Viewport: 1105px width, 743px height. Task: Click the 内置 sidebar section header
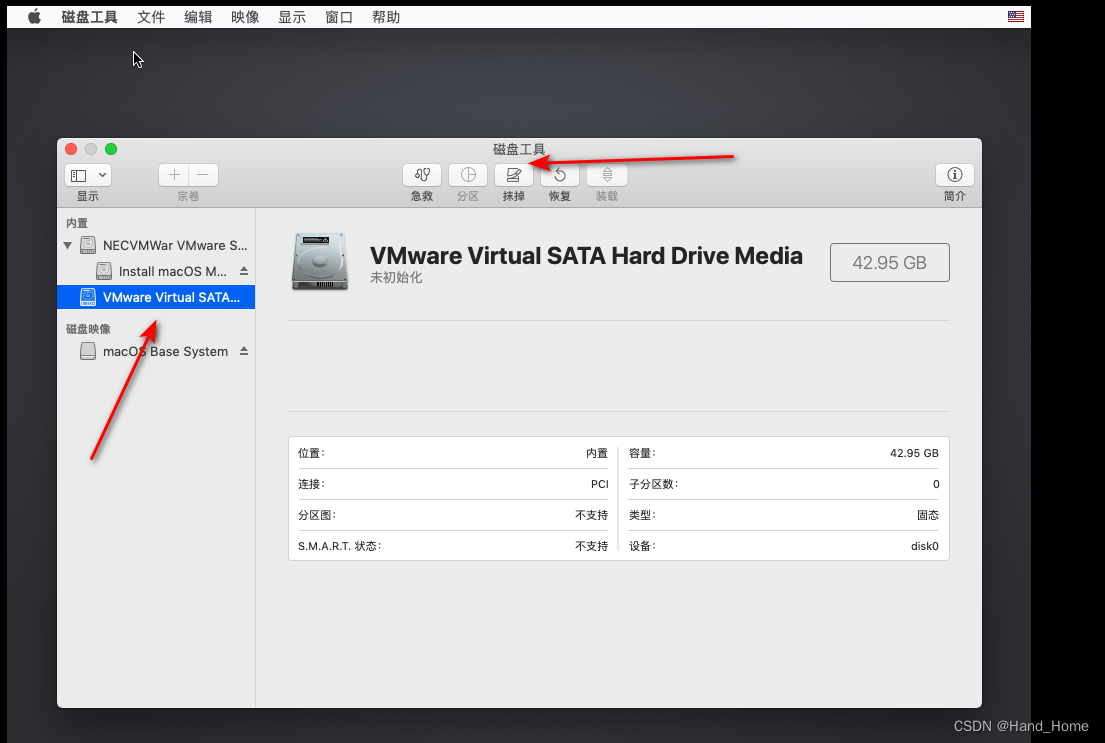tap(77, 223)
